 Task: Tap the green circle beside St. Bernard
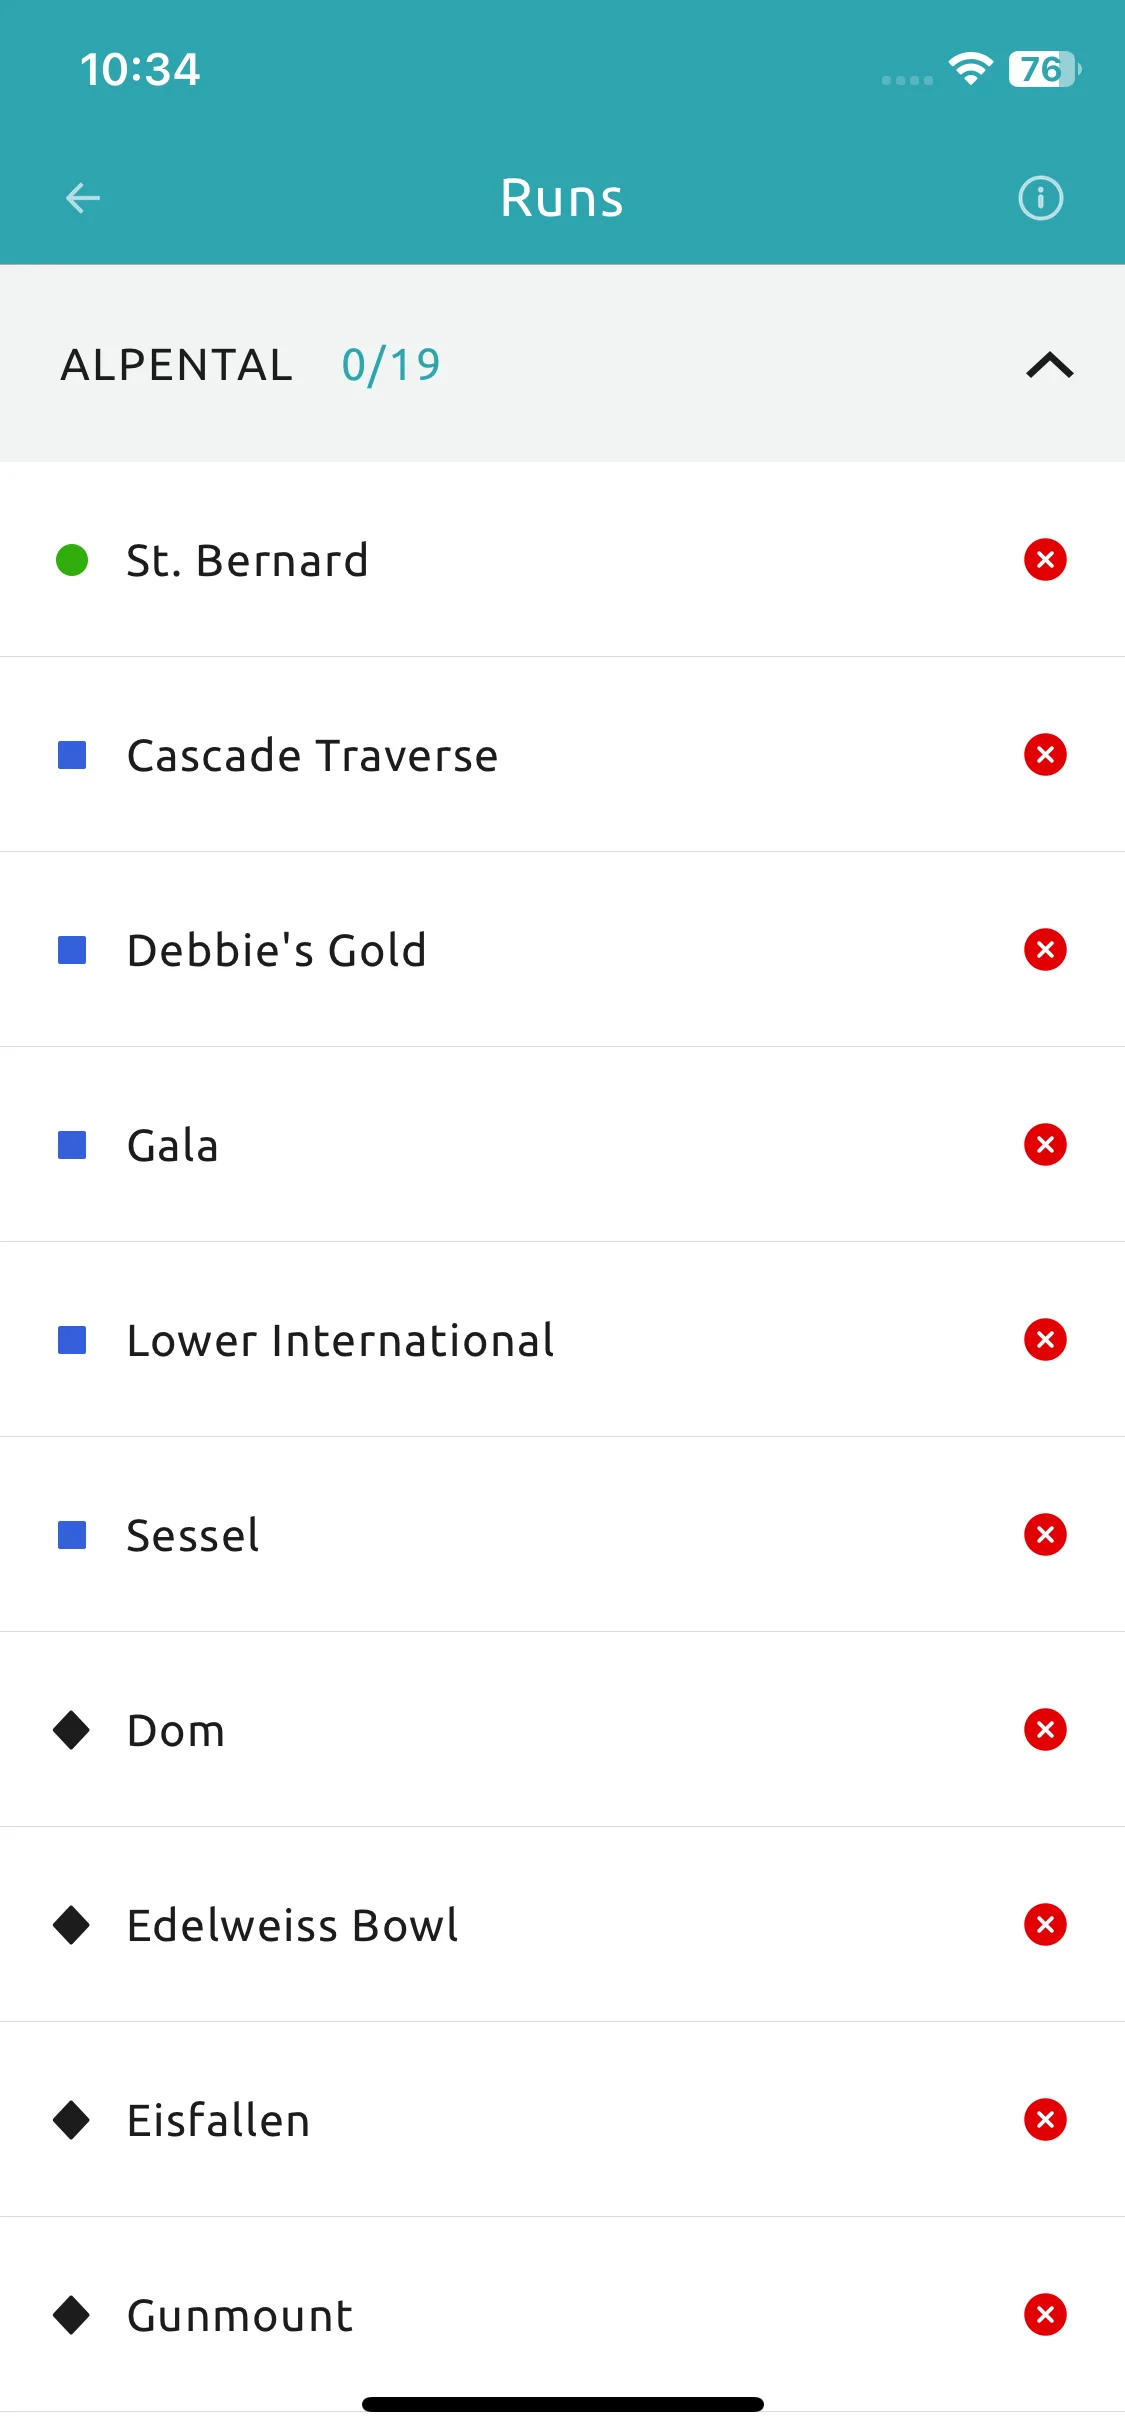(72, 560)
